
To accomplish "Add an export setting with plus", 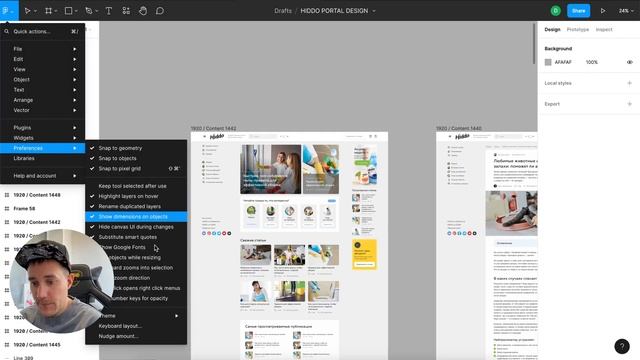I will 629,104.
